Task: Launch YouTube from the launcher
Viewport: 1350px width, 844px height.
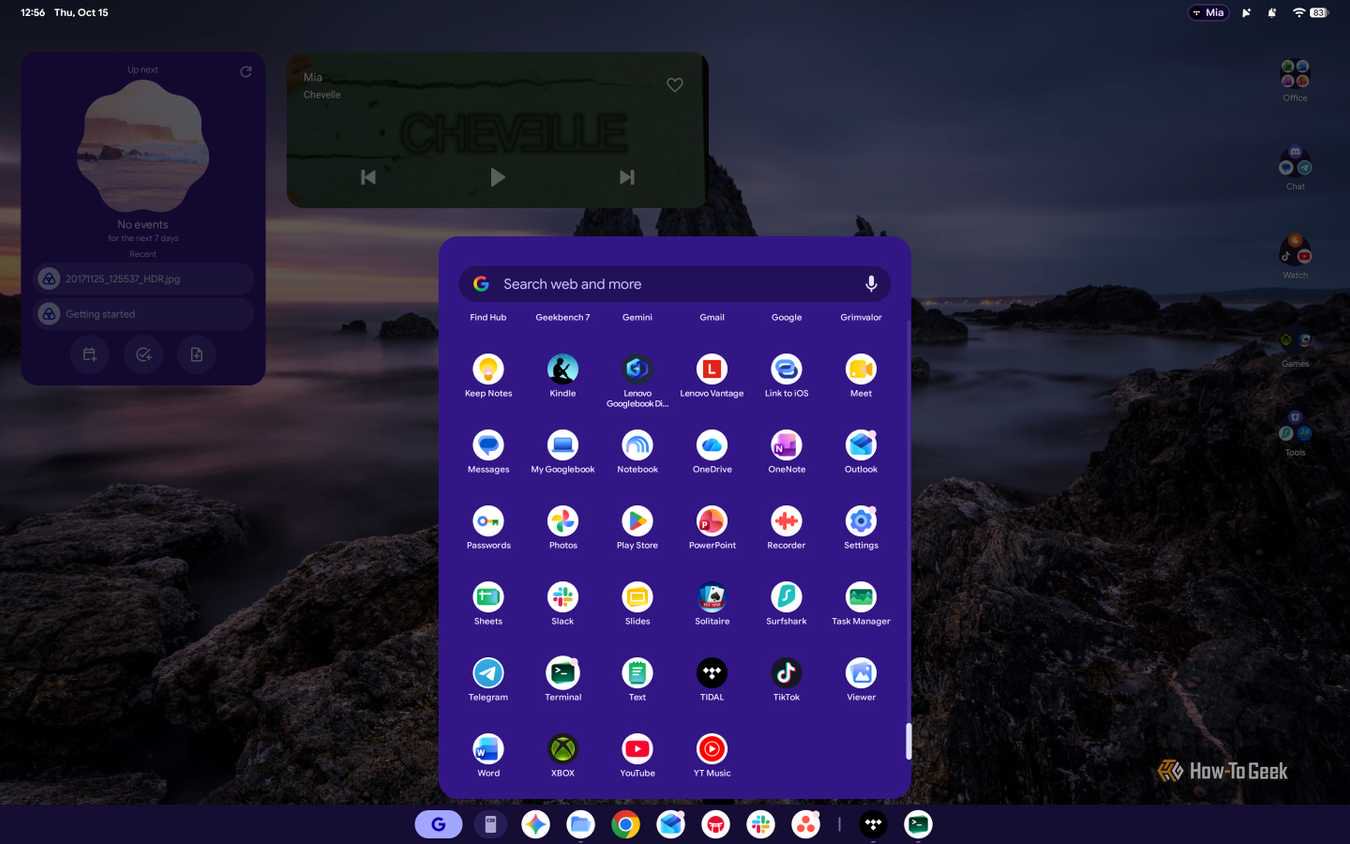Action: pyautogui.click(x=637, y=749)
